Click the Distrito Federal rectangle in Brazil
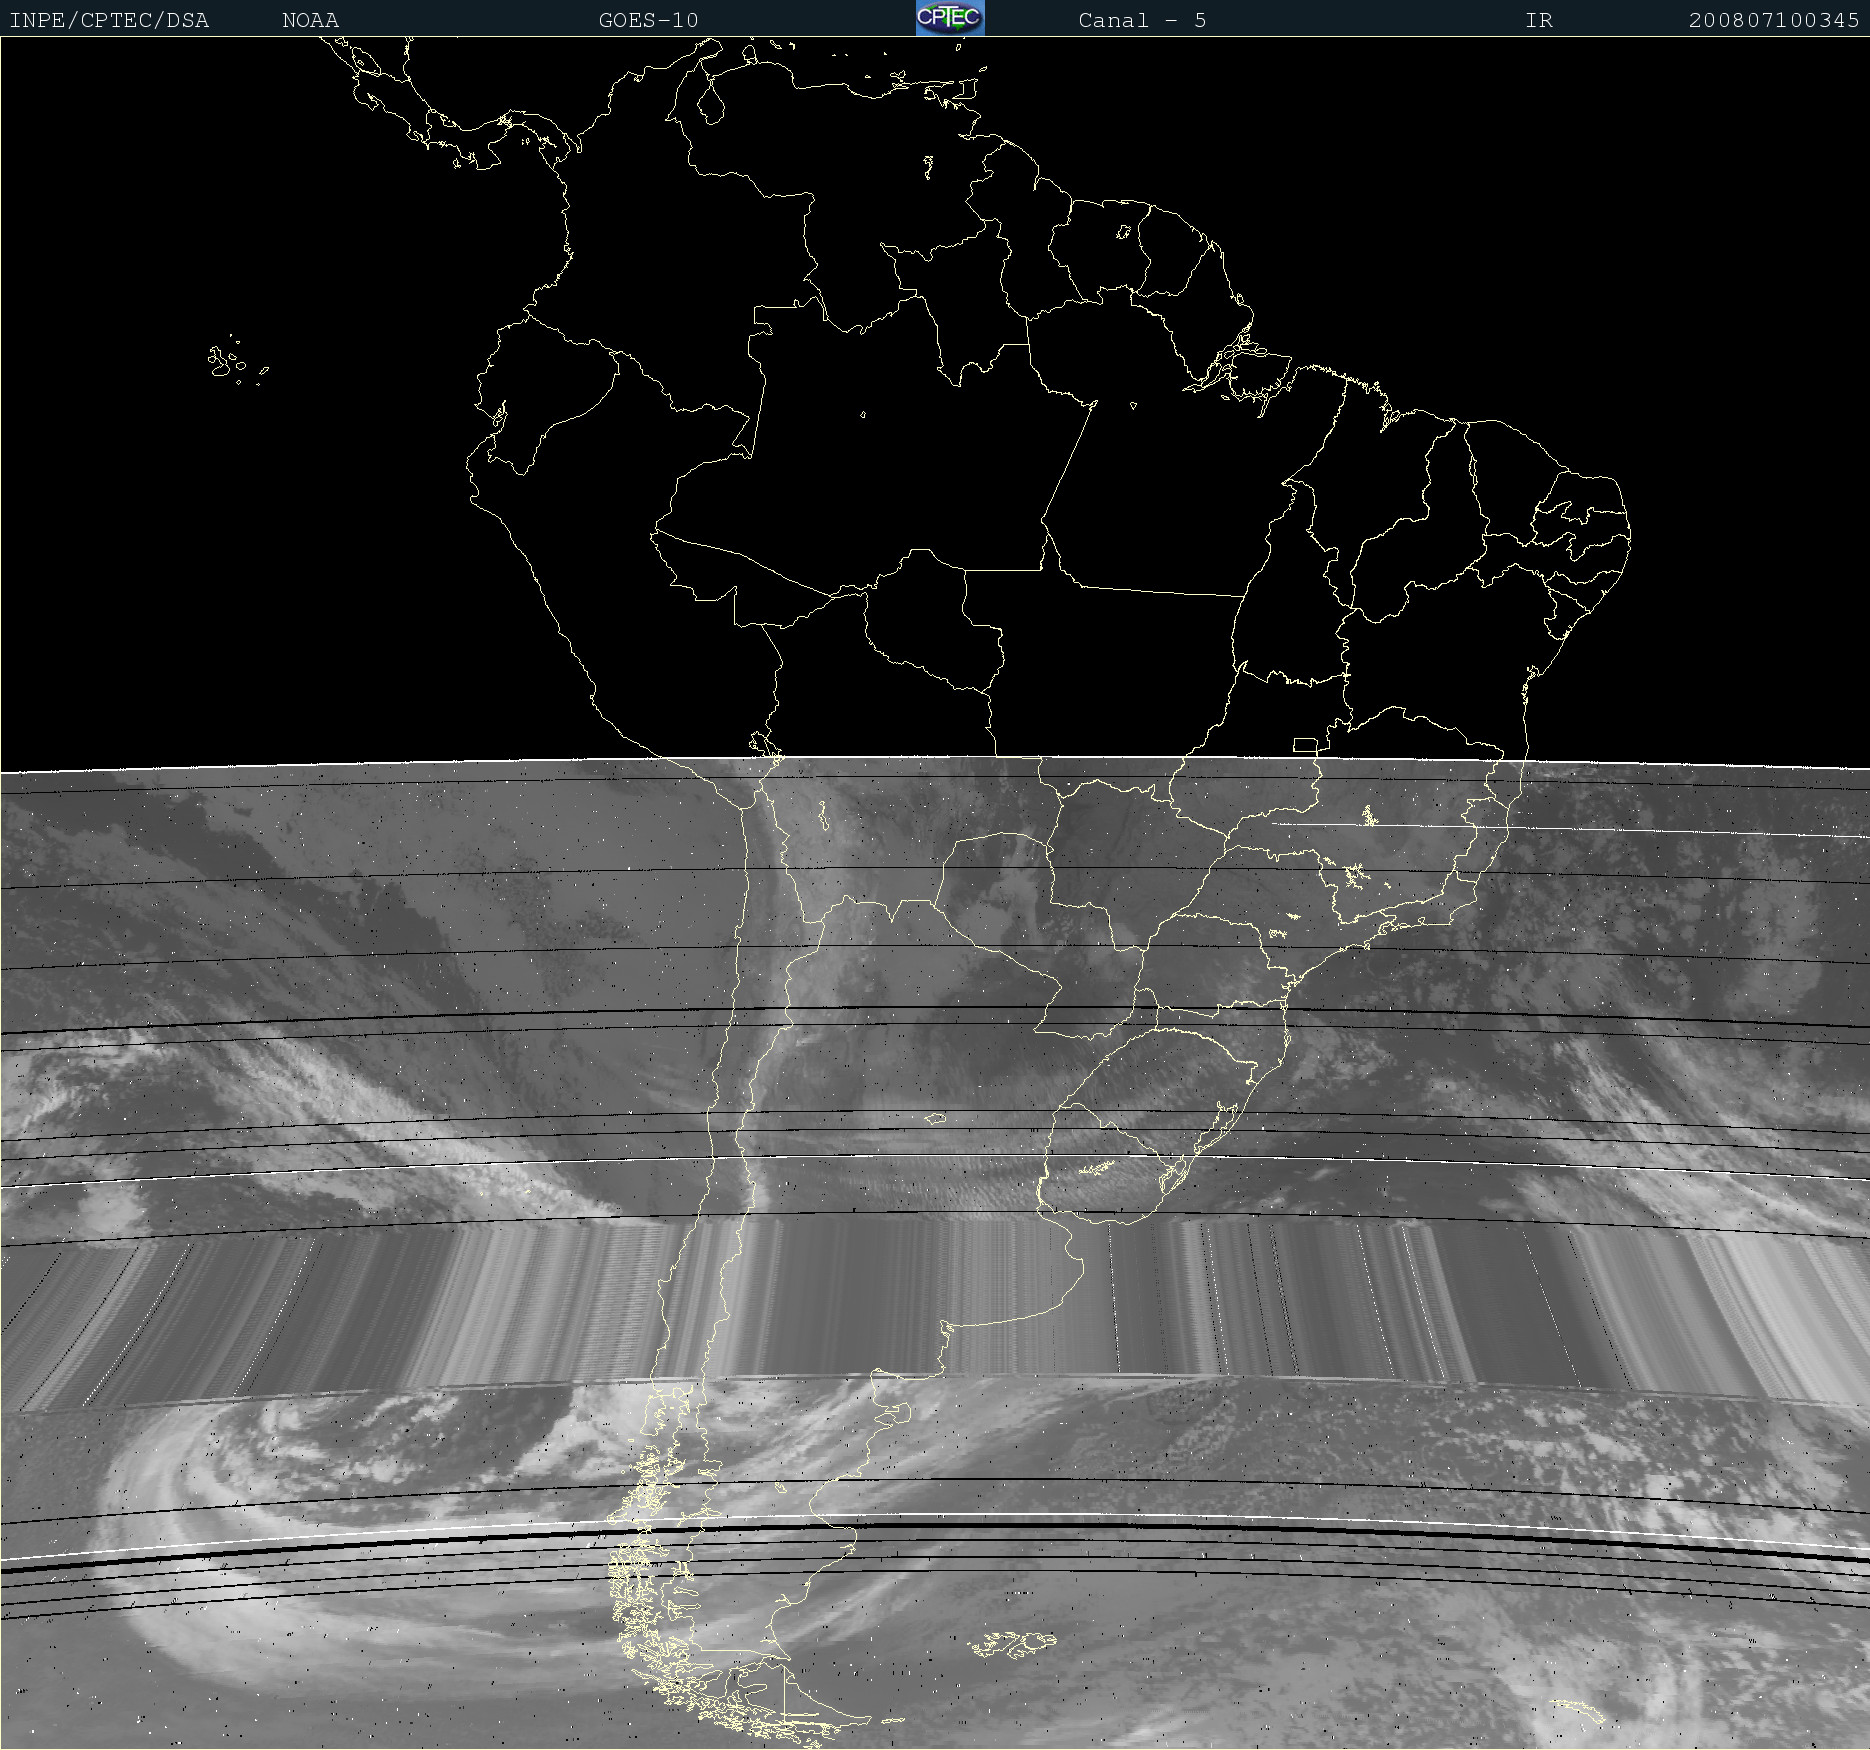This screenshot has width=1870, height=1750. pyautogui.click(x=1305, y=744)
